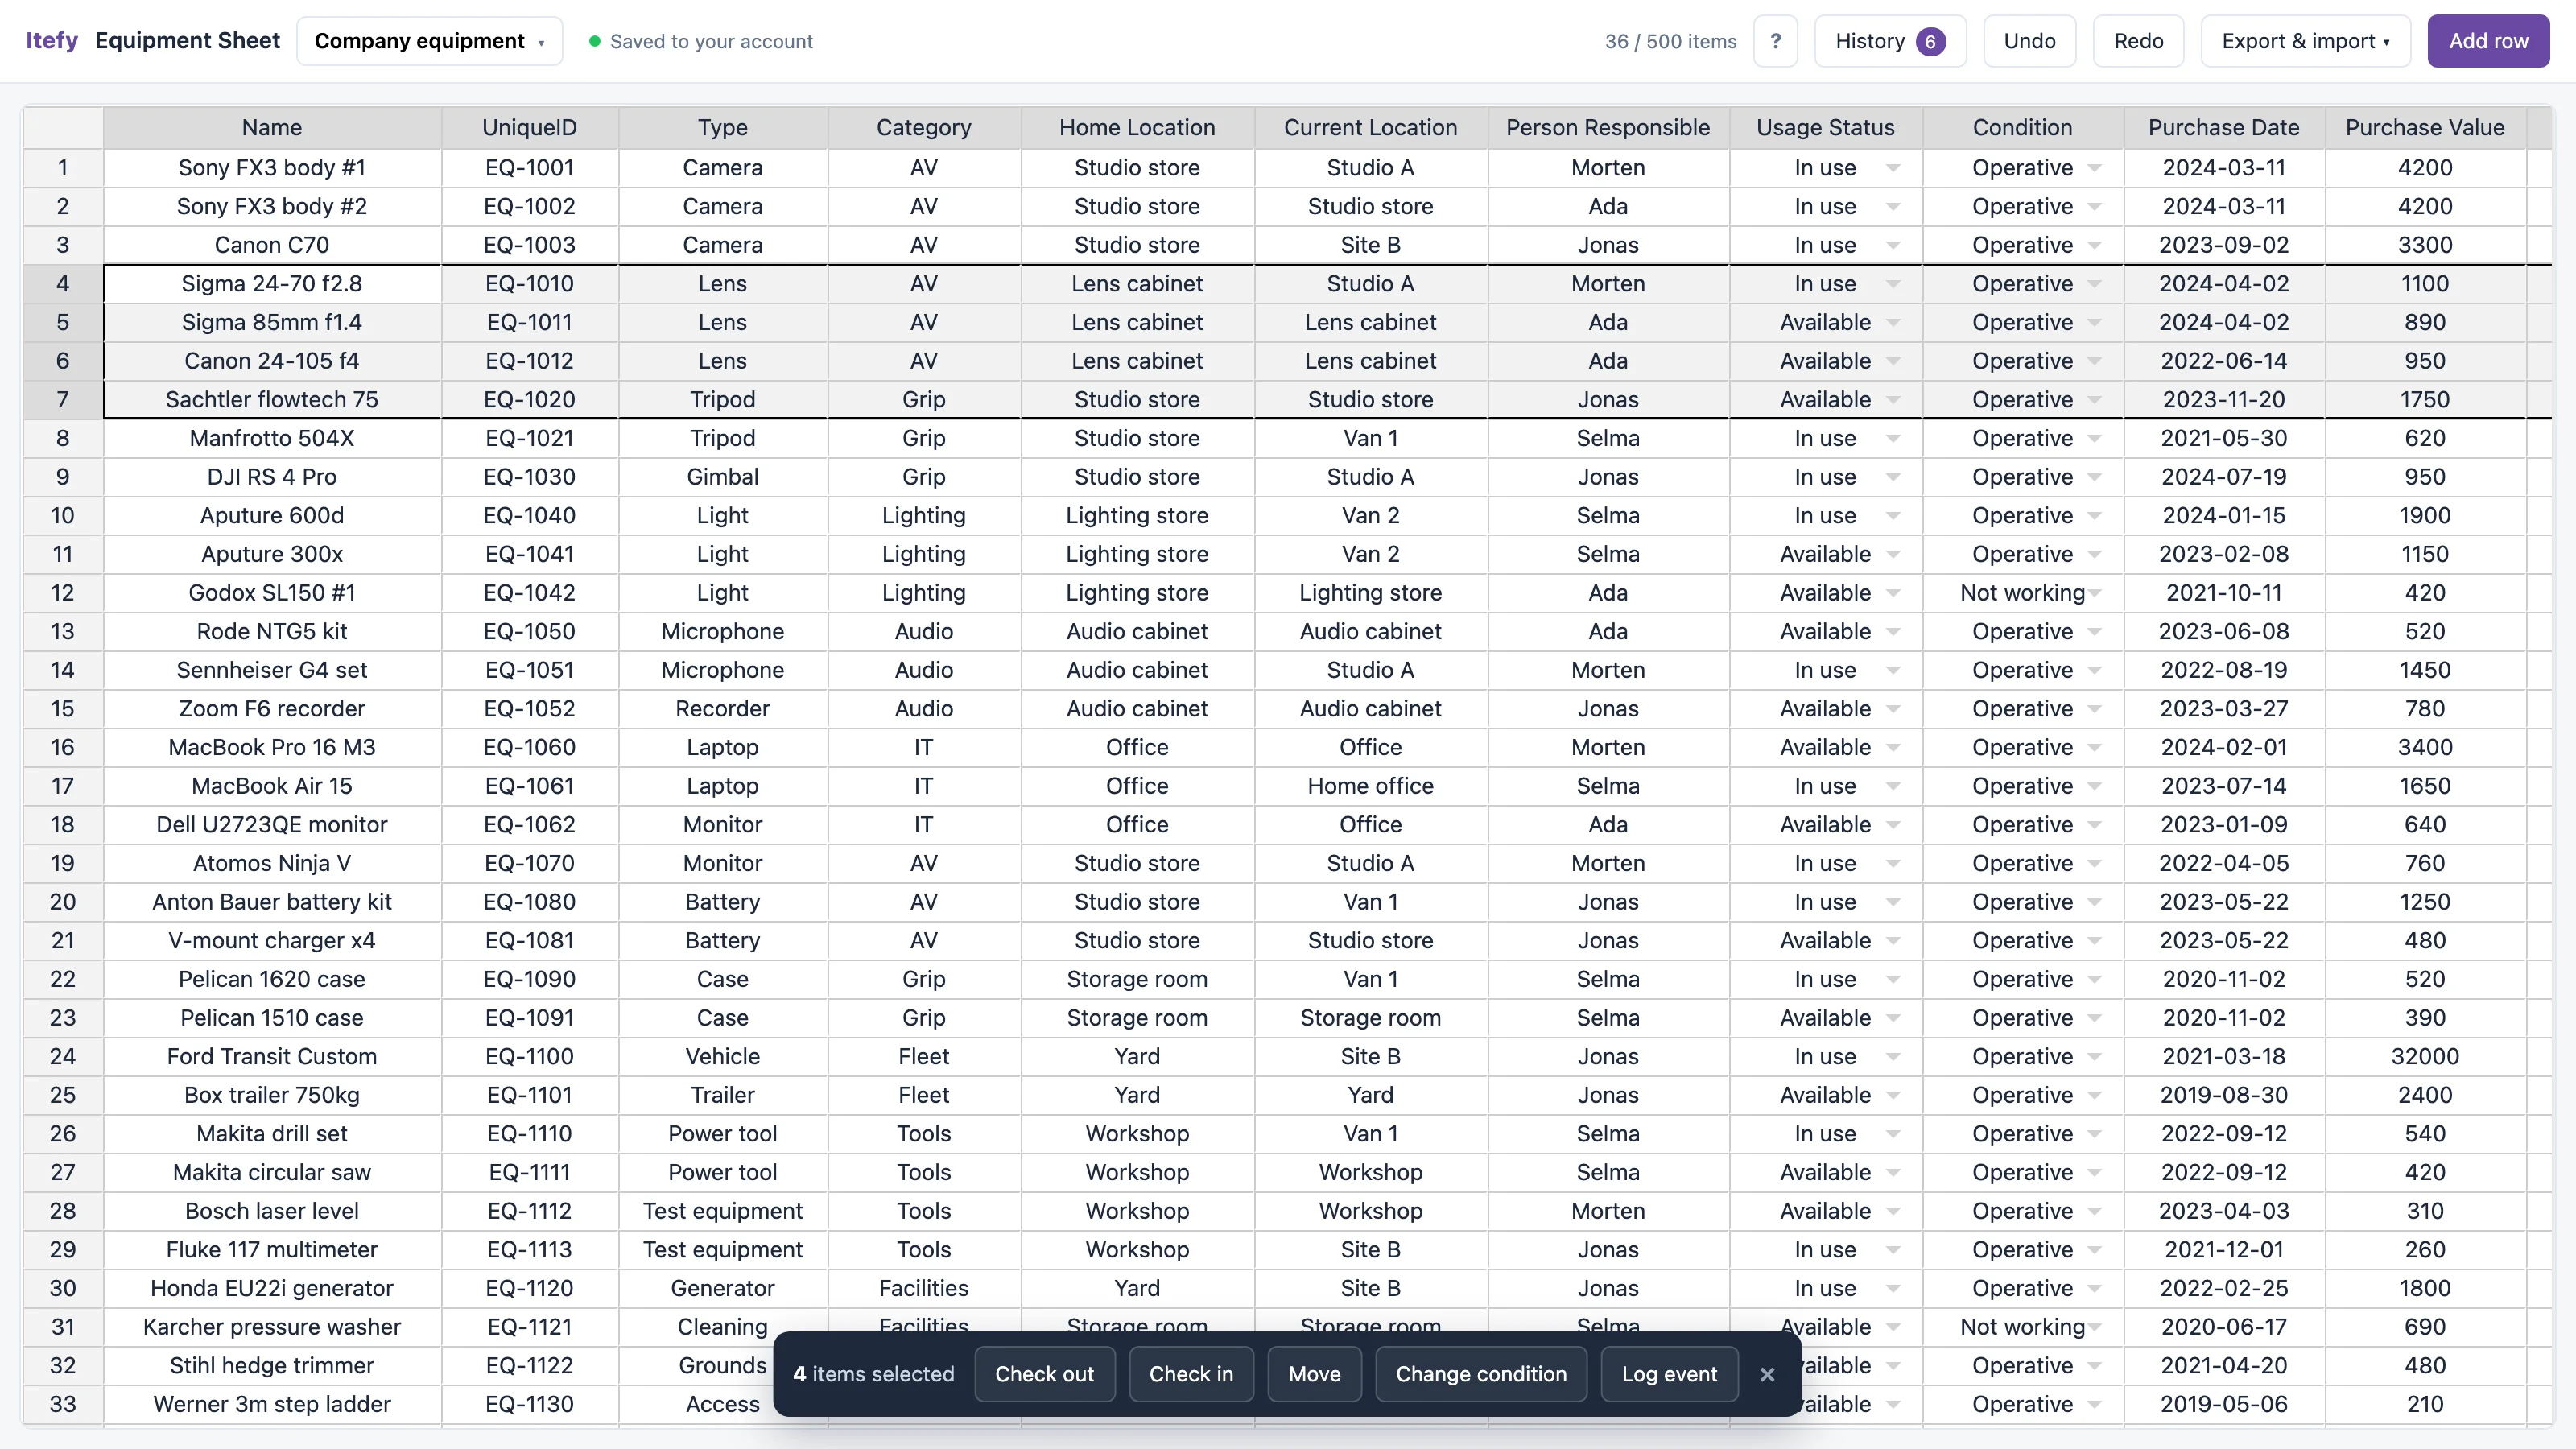
Task: Log event for selected items
Action: point(1669,1374)
